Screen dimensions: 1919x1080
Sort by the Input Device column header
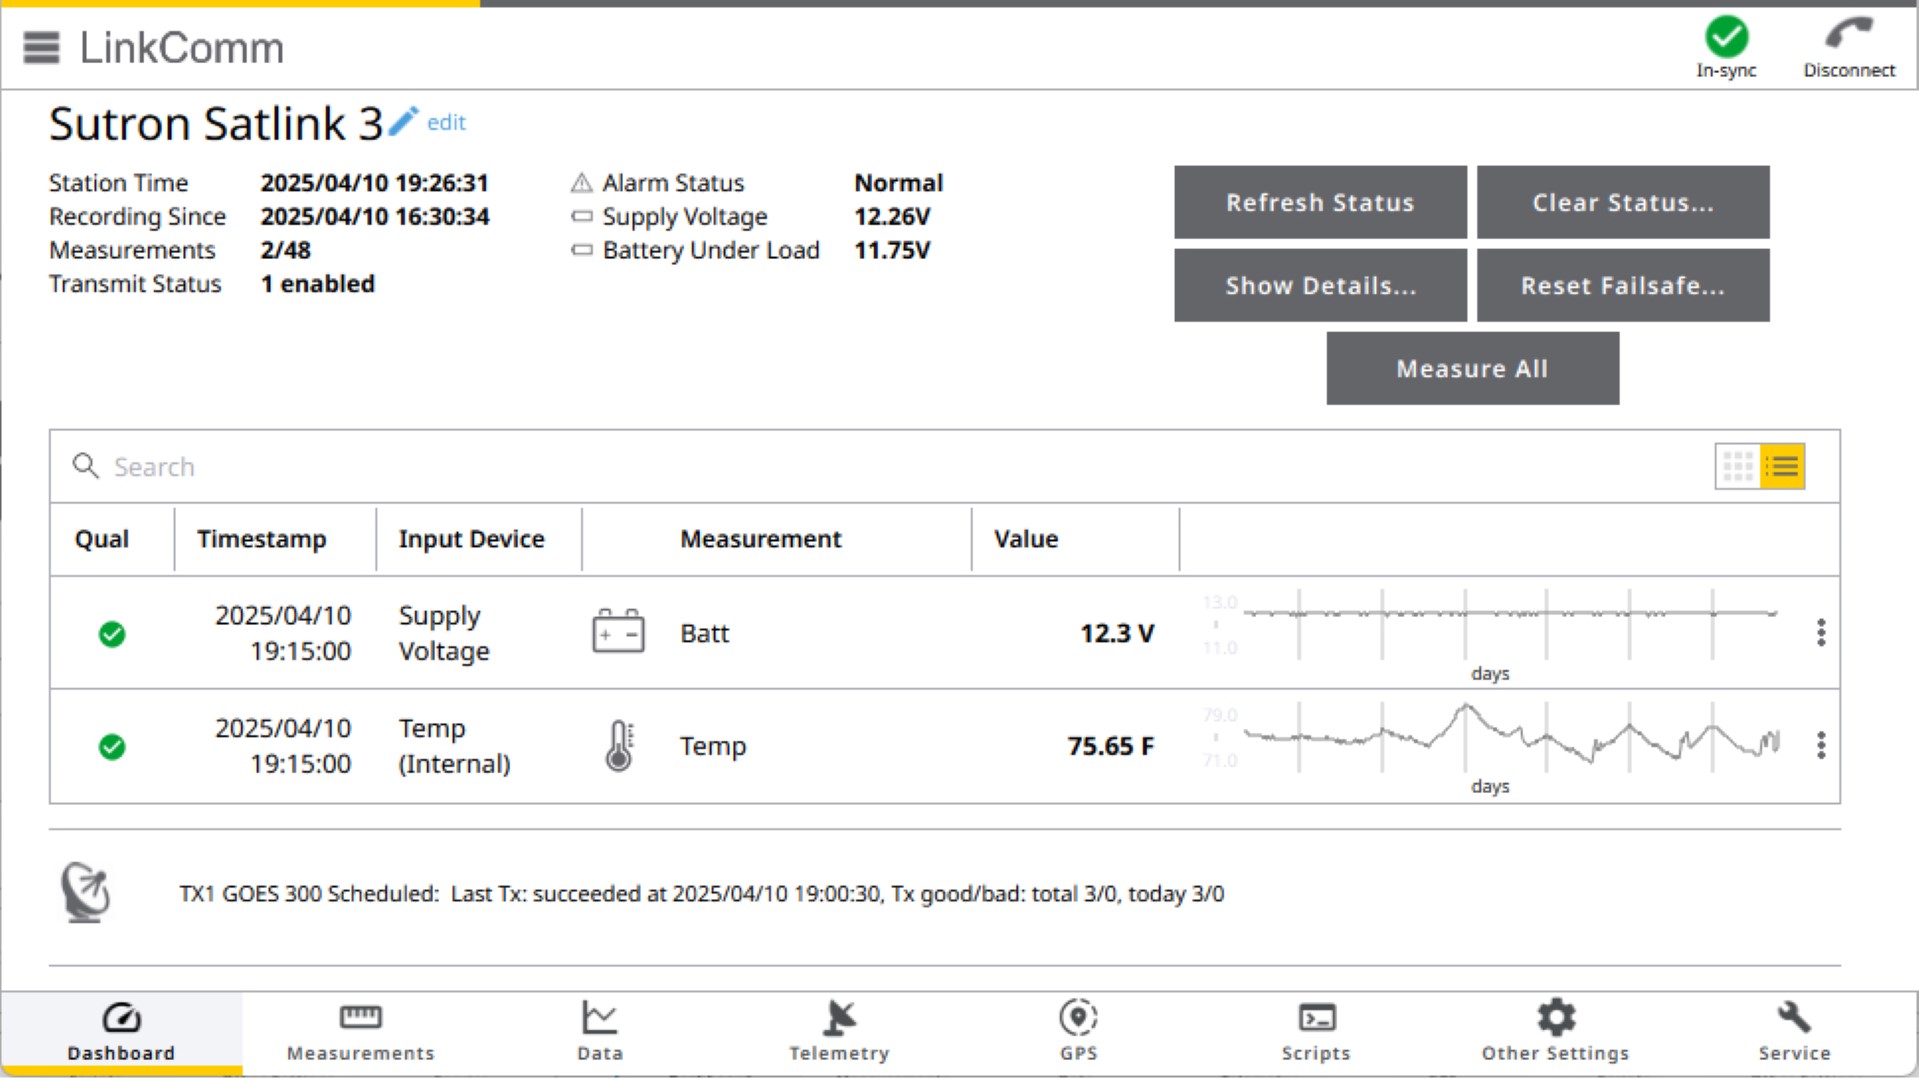pos(472,539)
